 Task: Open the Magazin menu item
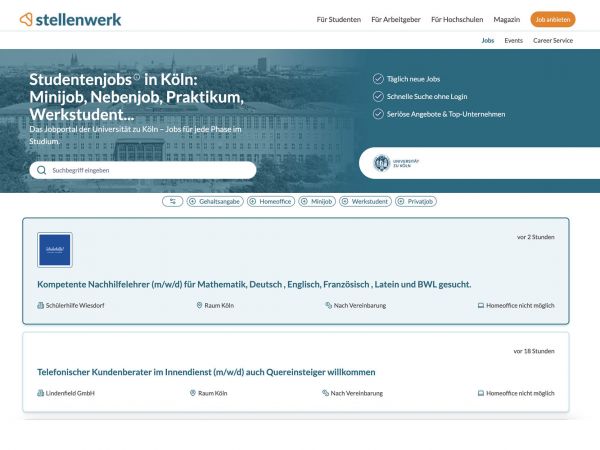[x=507, y=20]
